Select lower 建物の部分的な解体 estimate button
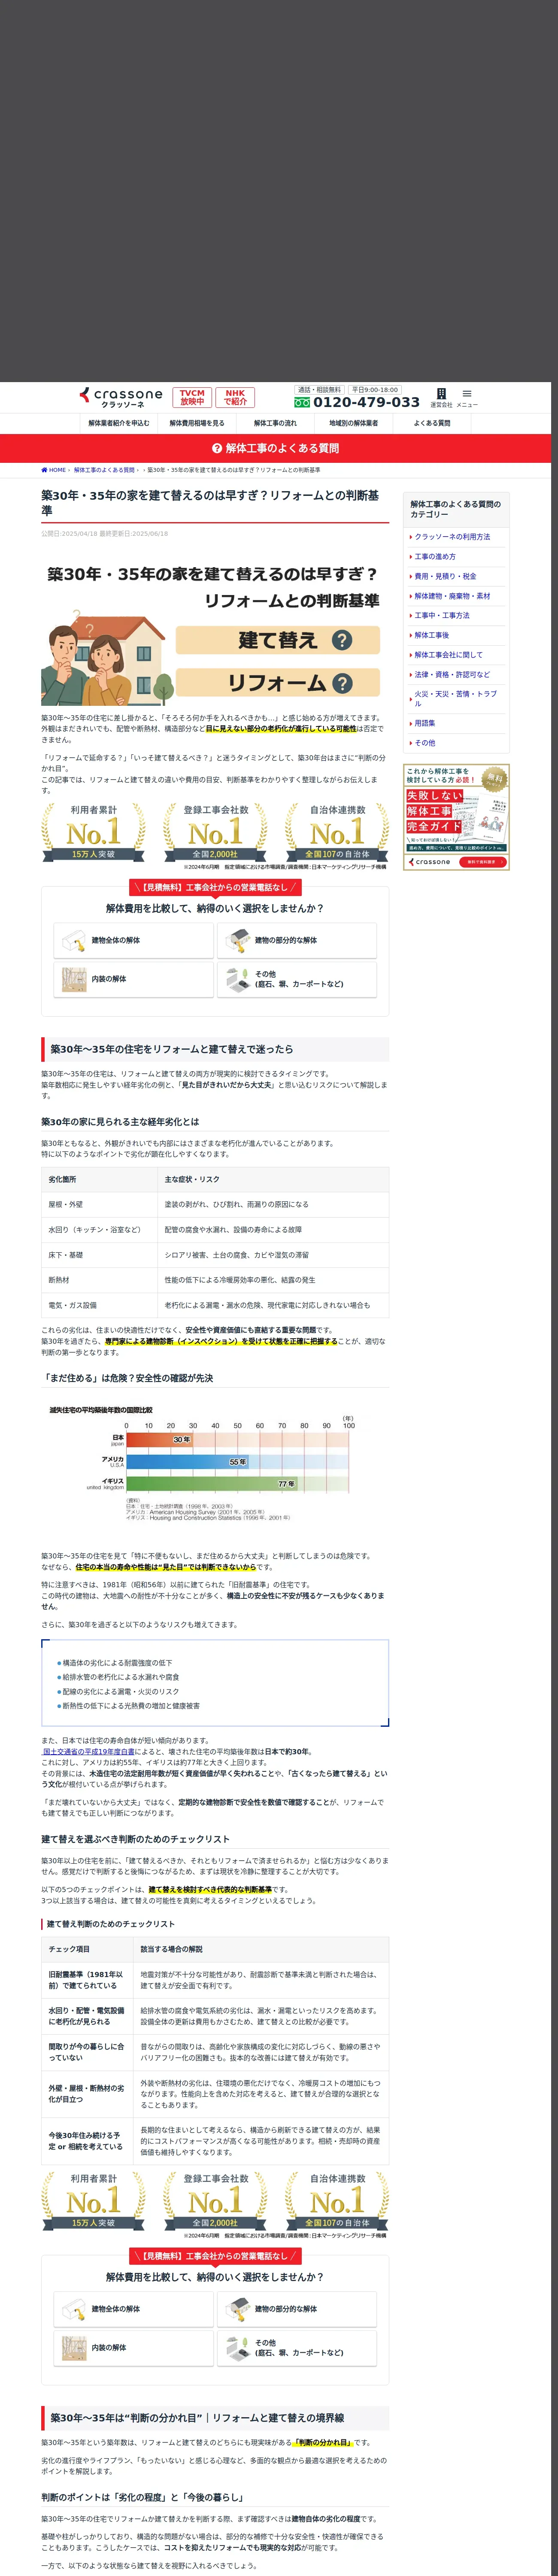Viewport: 558px width, 2576px height. click(x=297, y=2309)
